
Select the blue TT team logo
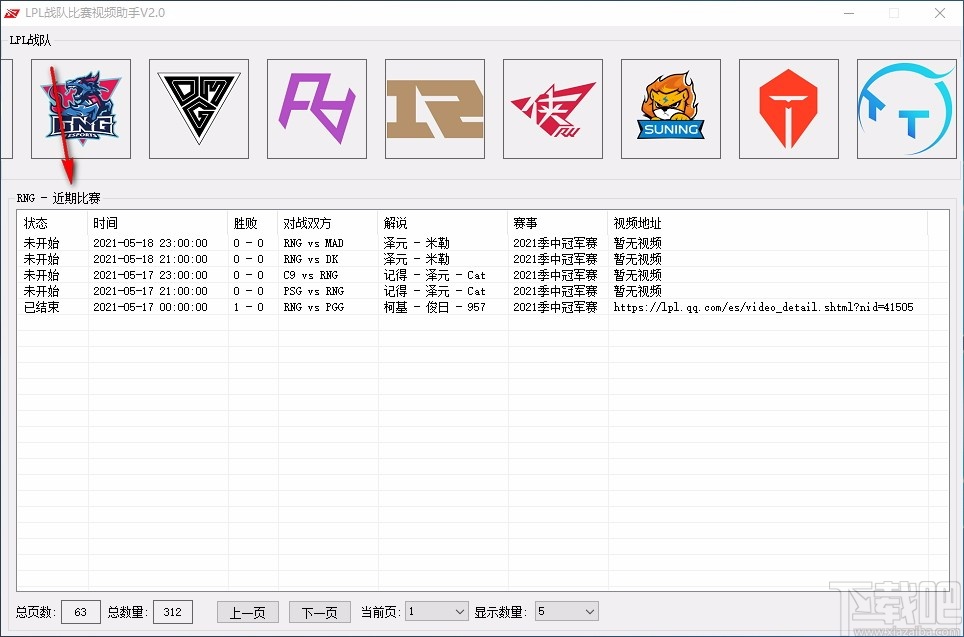905,108
